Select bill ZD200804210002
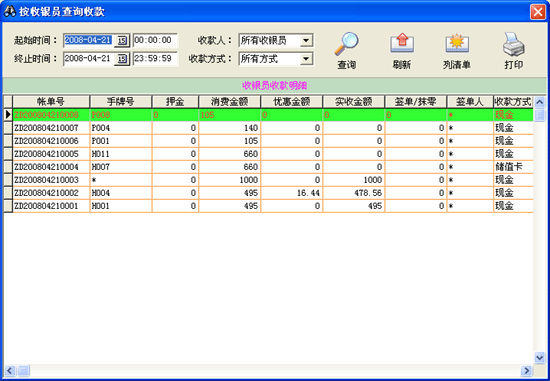This screenshot has height=381, width=550. (x=46, y=193)
